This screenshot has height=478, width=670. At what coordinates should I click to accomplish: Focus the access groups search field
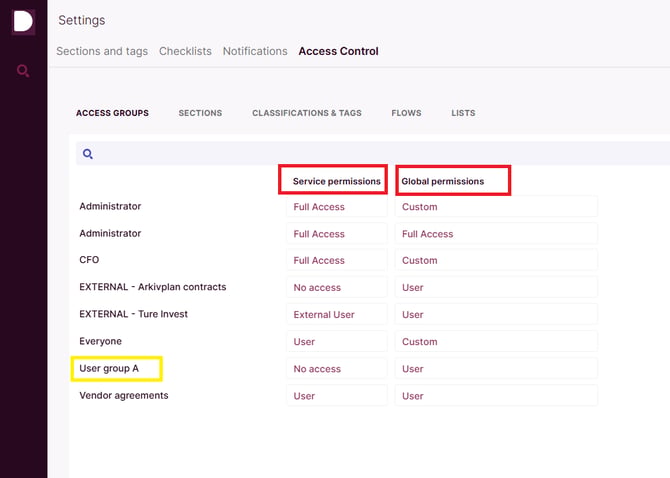click(x=373, y=153)
